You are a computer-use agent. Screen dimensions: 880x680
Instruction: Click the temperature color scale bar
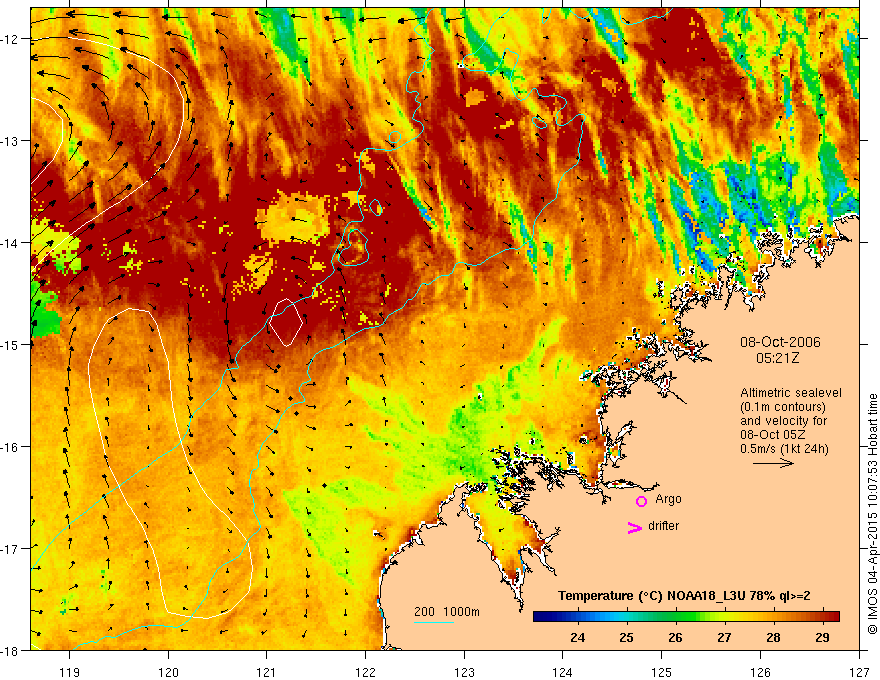tap(686, 617)
